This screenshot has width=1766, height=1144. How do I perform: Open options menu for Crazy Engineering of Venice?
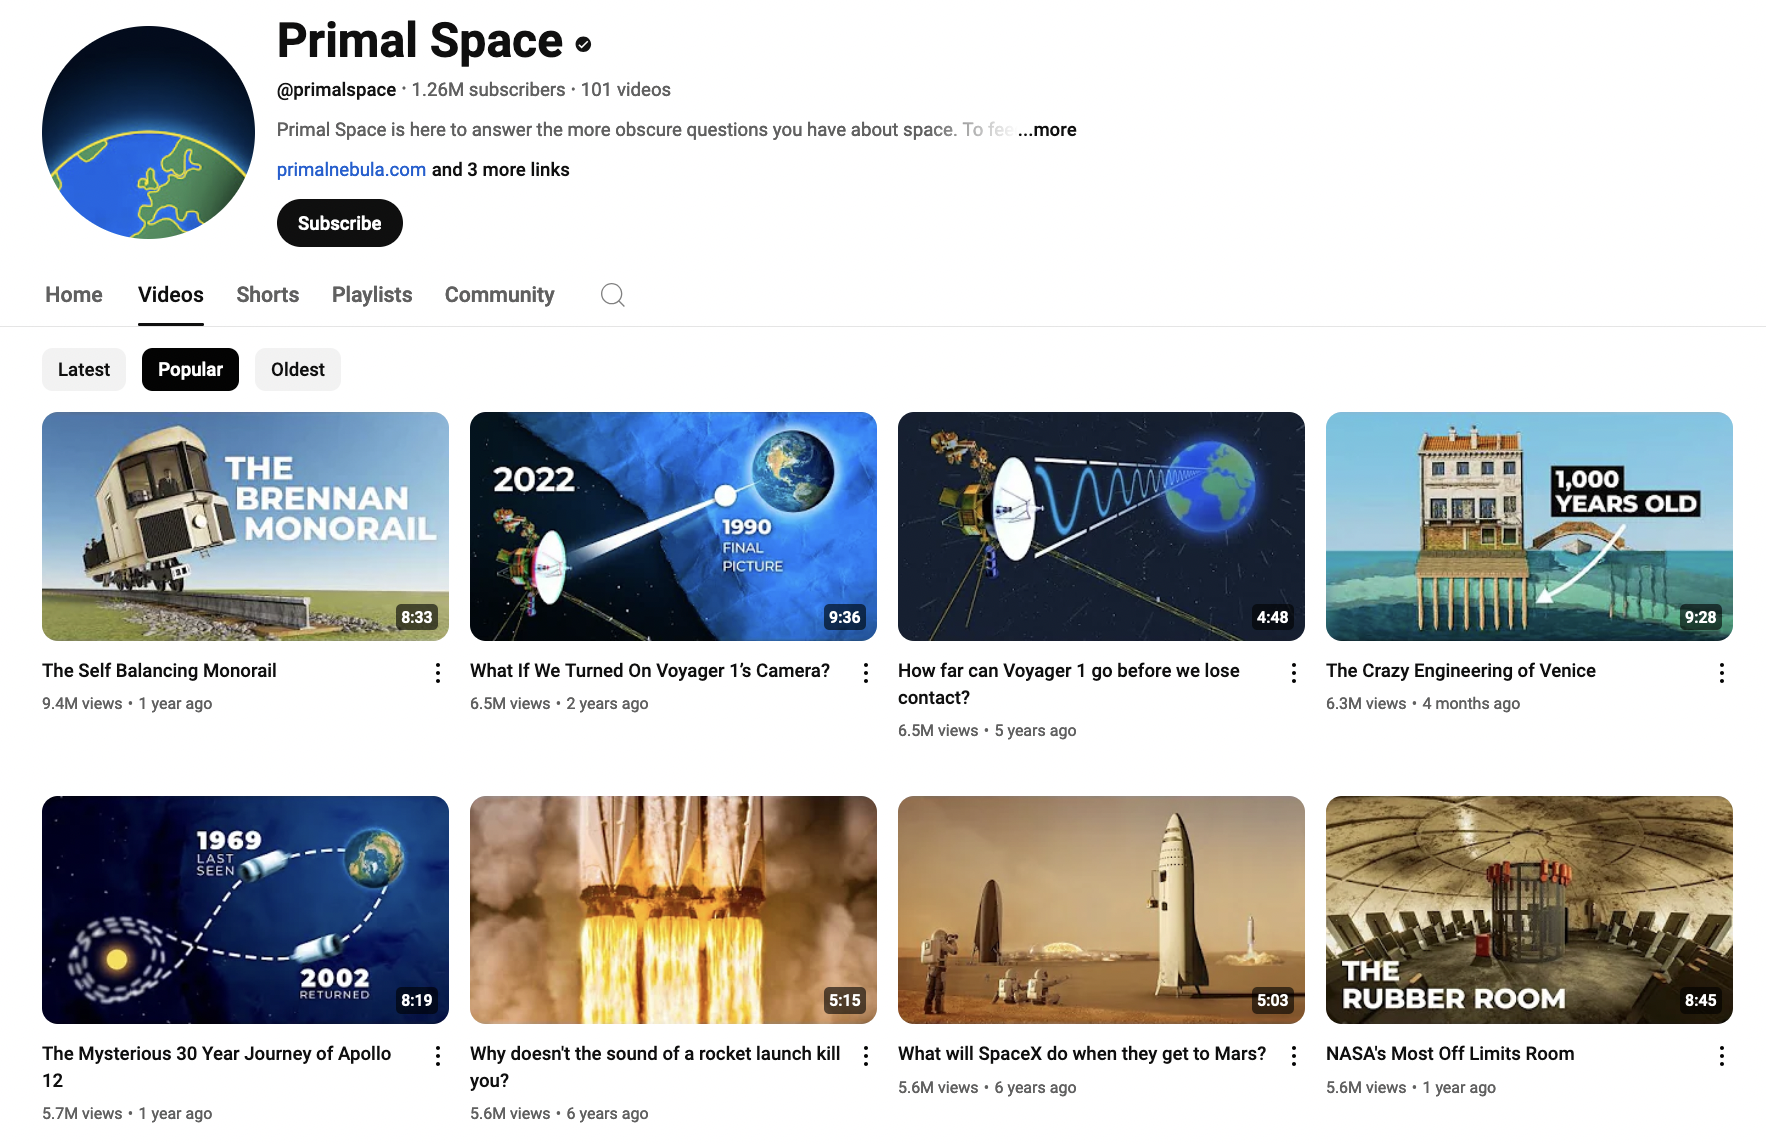[x=1722, y=673]
